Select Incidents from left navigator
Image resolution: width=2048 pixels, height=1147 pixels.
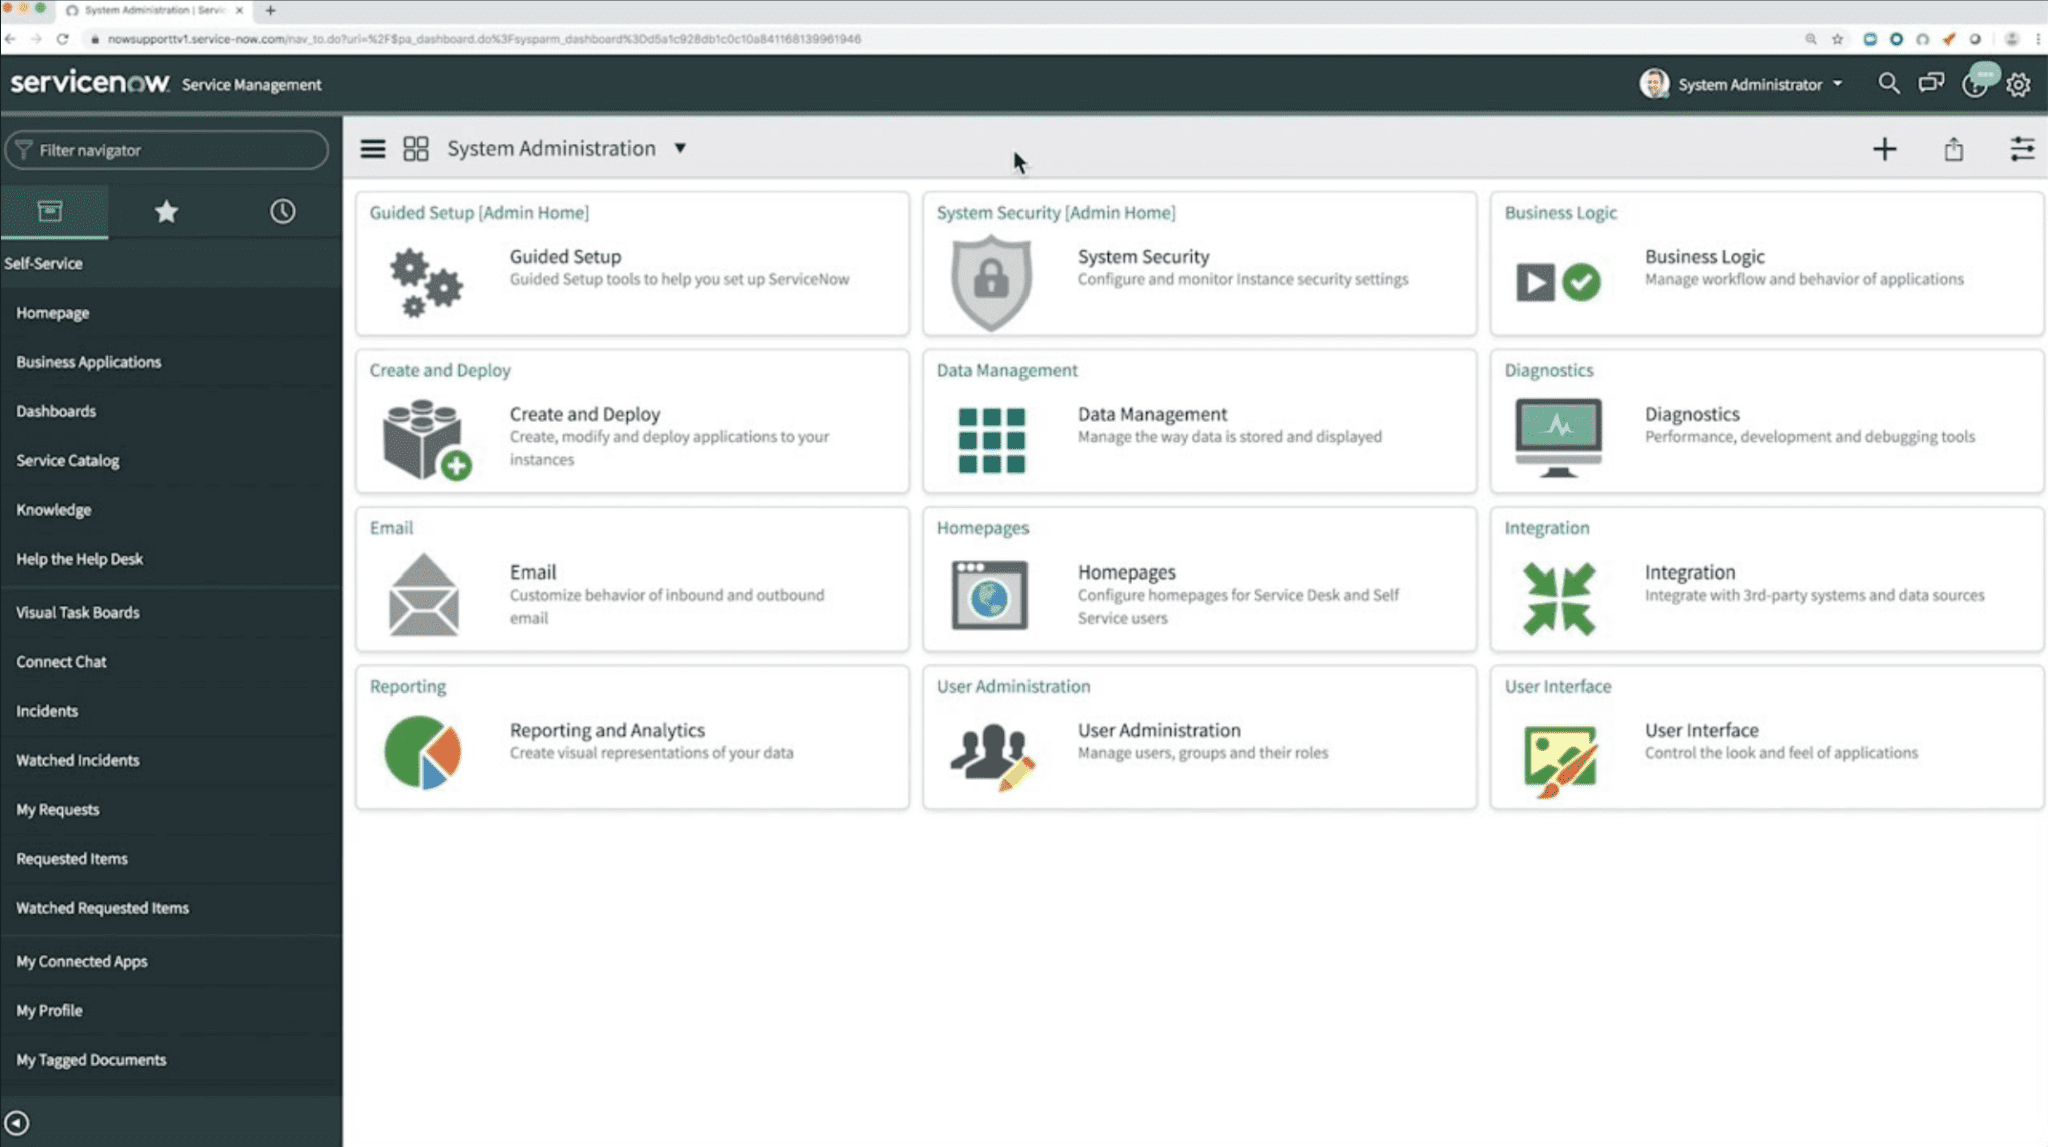point(46,709)
